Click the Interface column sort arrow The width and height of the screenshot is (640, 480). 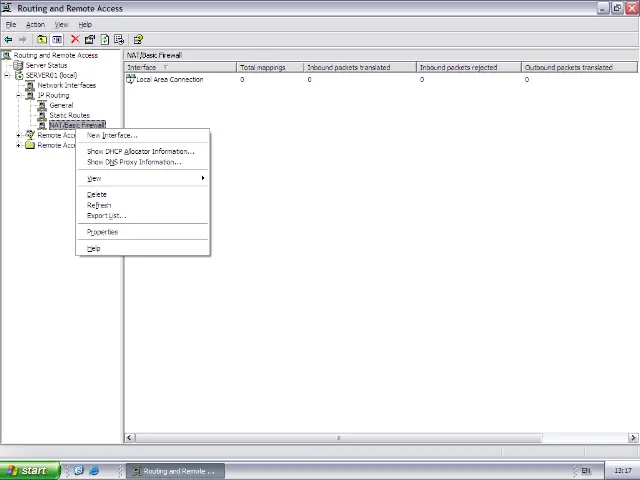165,67
